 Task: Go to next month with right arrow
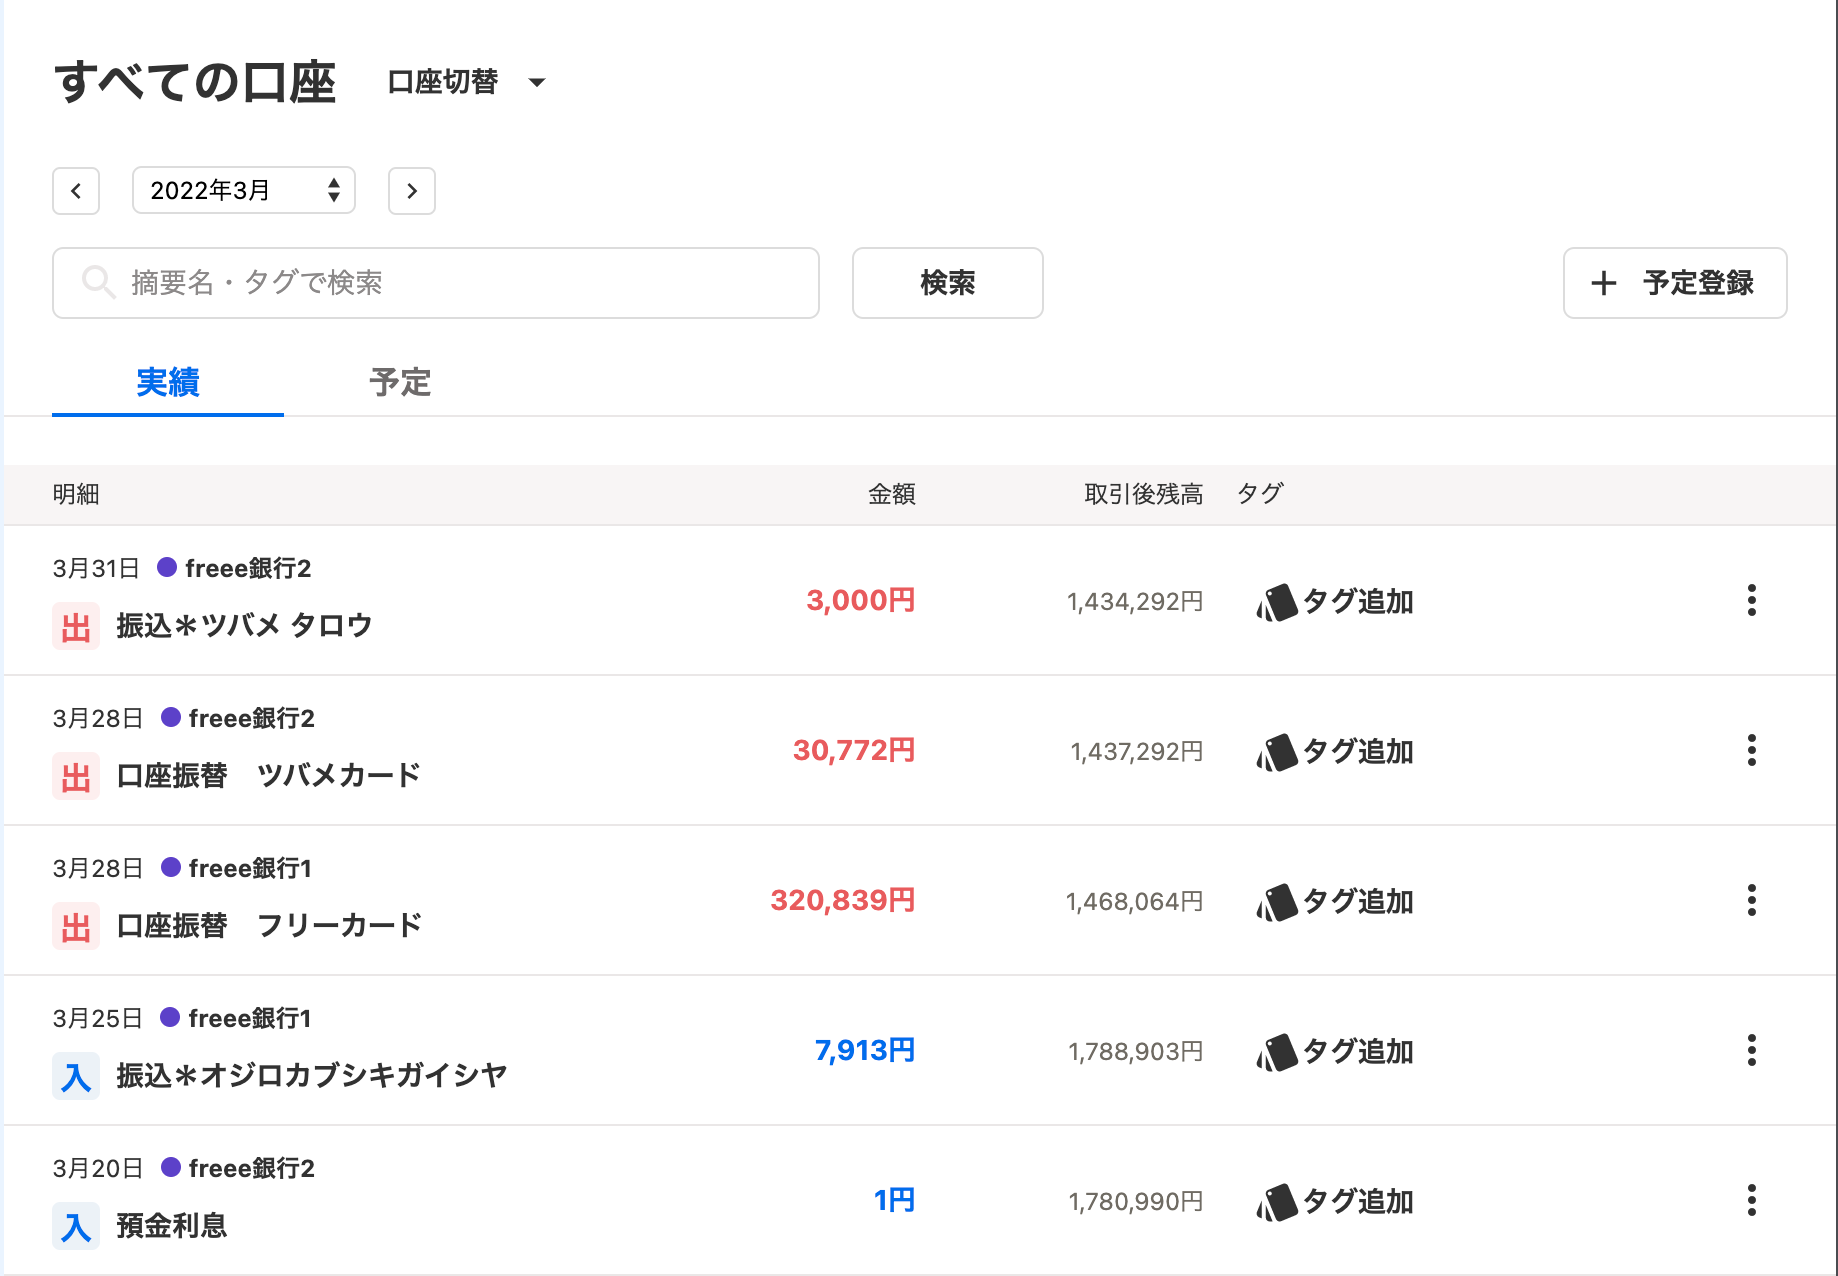pyautogui.click(x=412, y=191)
